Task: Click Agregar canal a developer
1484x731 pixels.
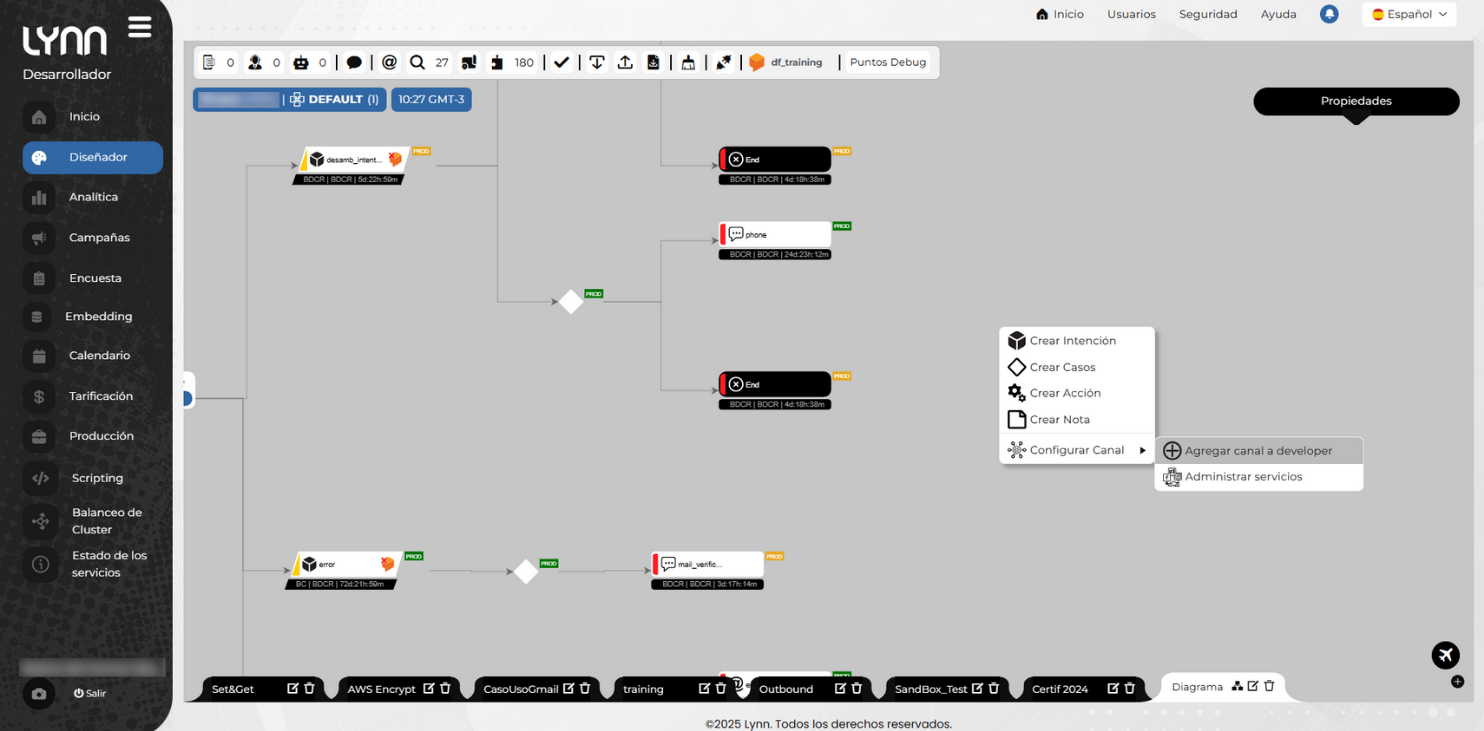Action: tap(1259, 451)
